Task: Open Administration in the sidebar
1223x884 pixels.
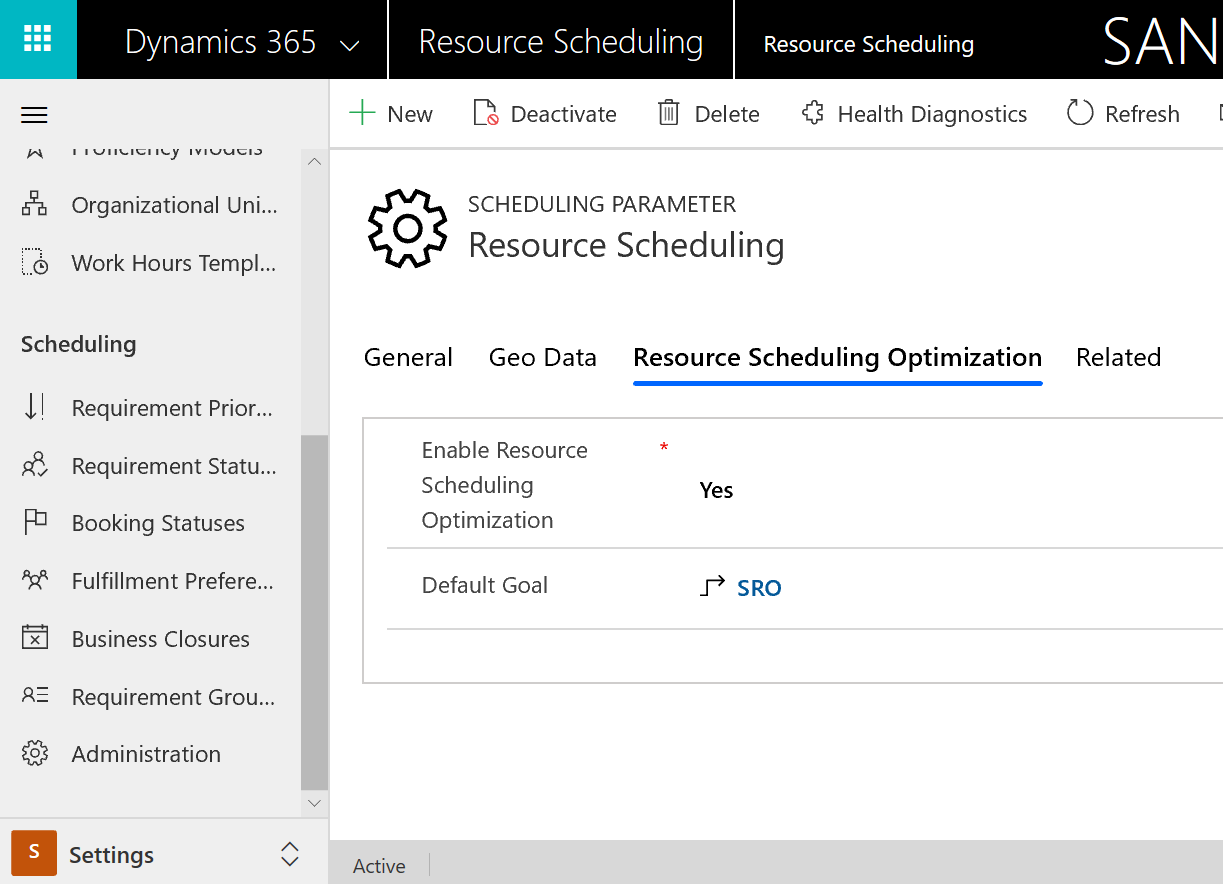Action: [146, 754]
